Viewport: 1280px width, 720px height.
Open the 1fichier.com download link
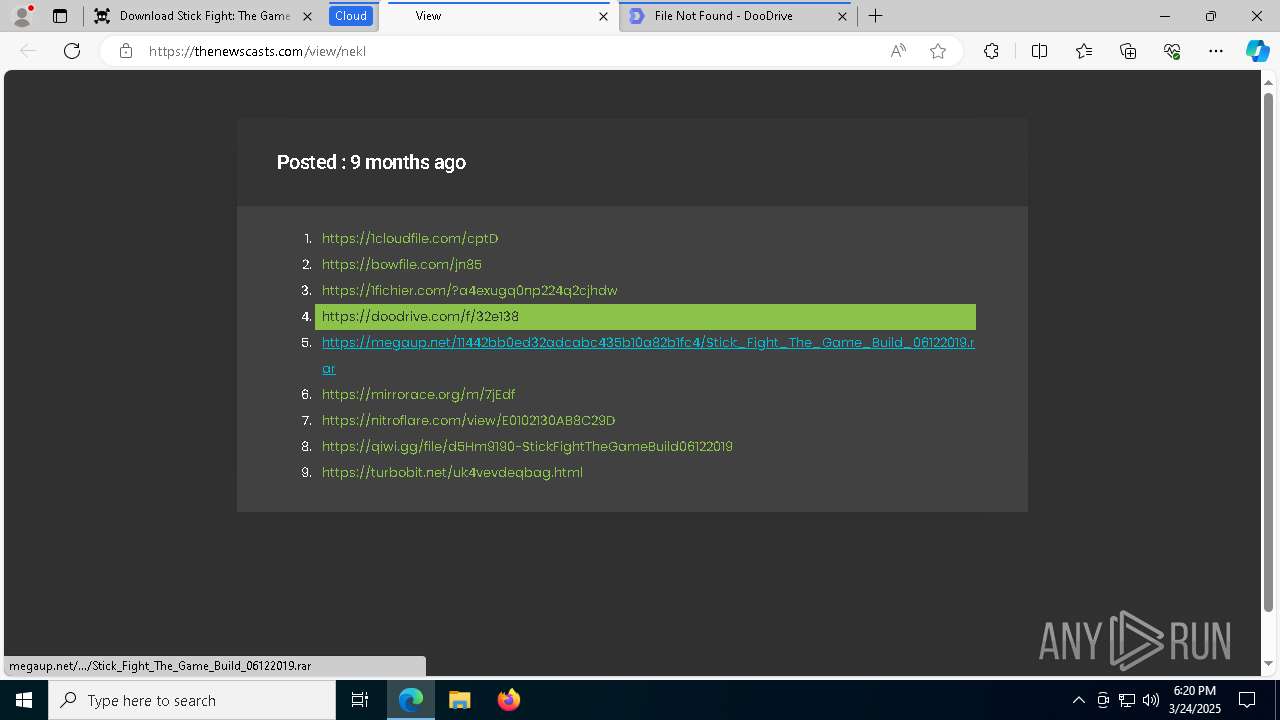tap(470, 290)
